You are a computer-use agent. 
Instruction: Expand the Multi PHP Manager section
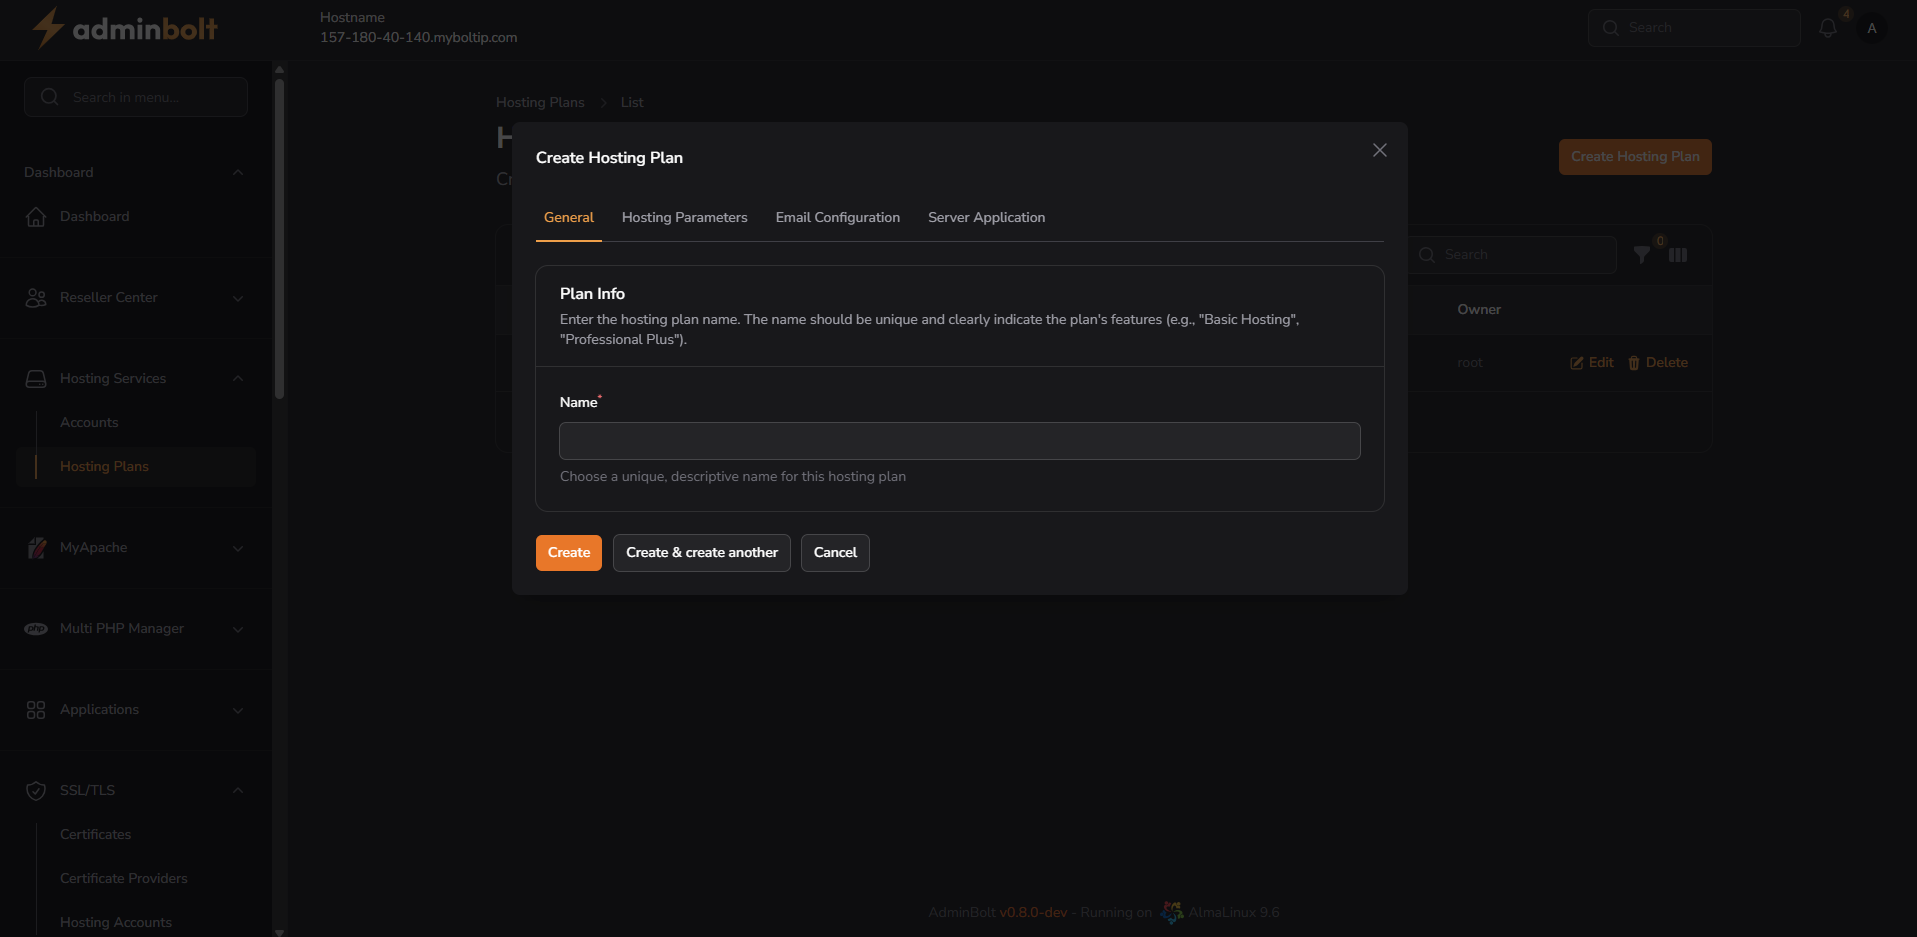point(238,629)
